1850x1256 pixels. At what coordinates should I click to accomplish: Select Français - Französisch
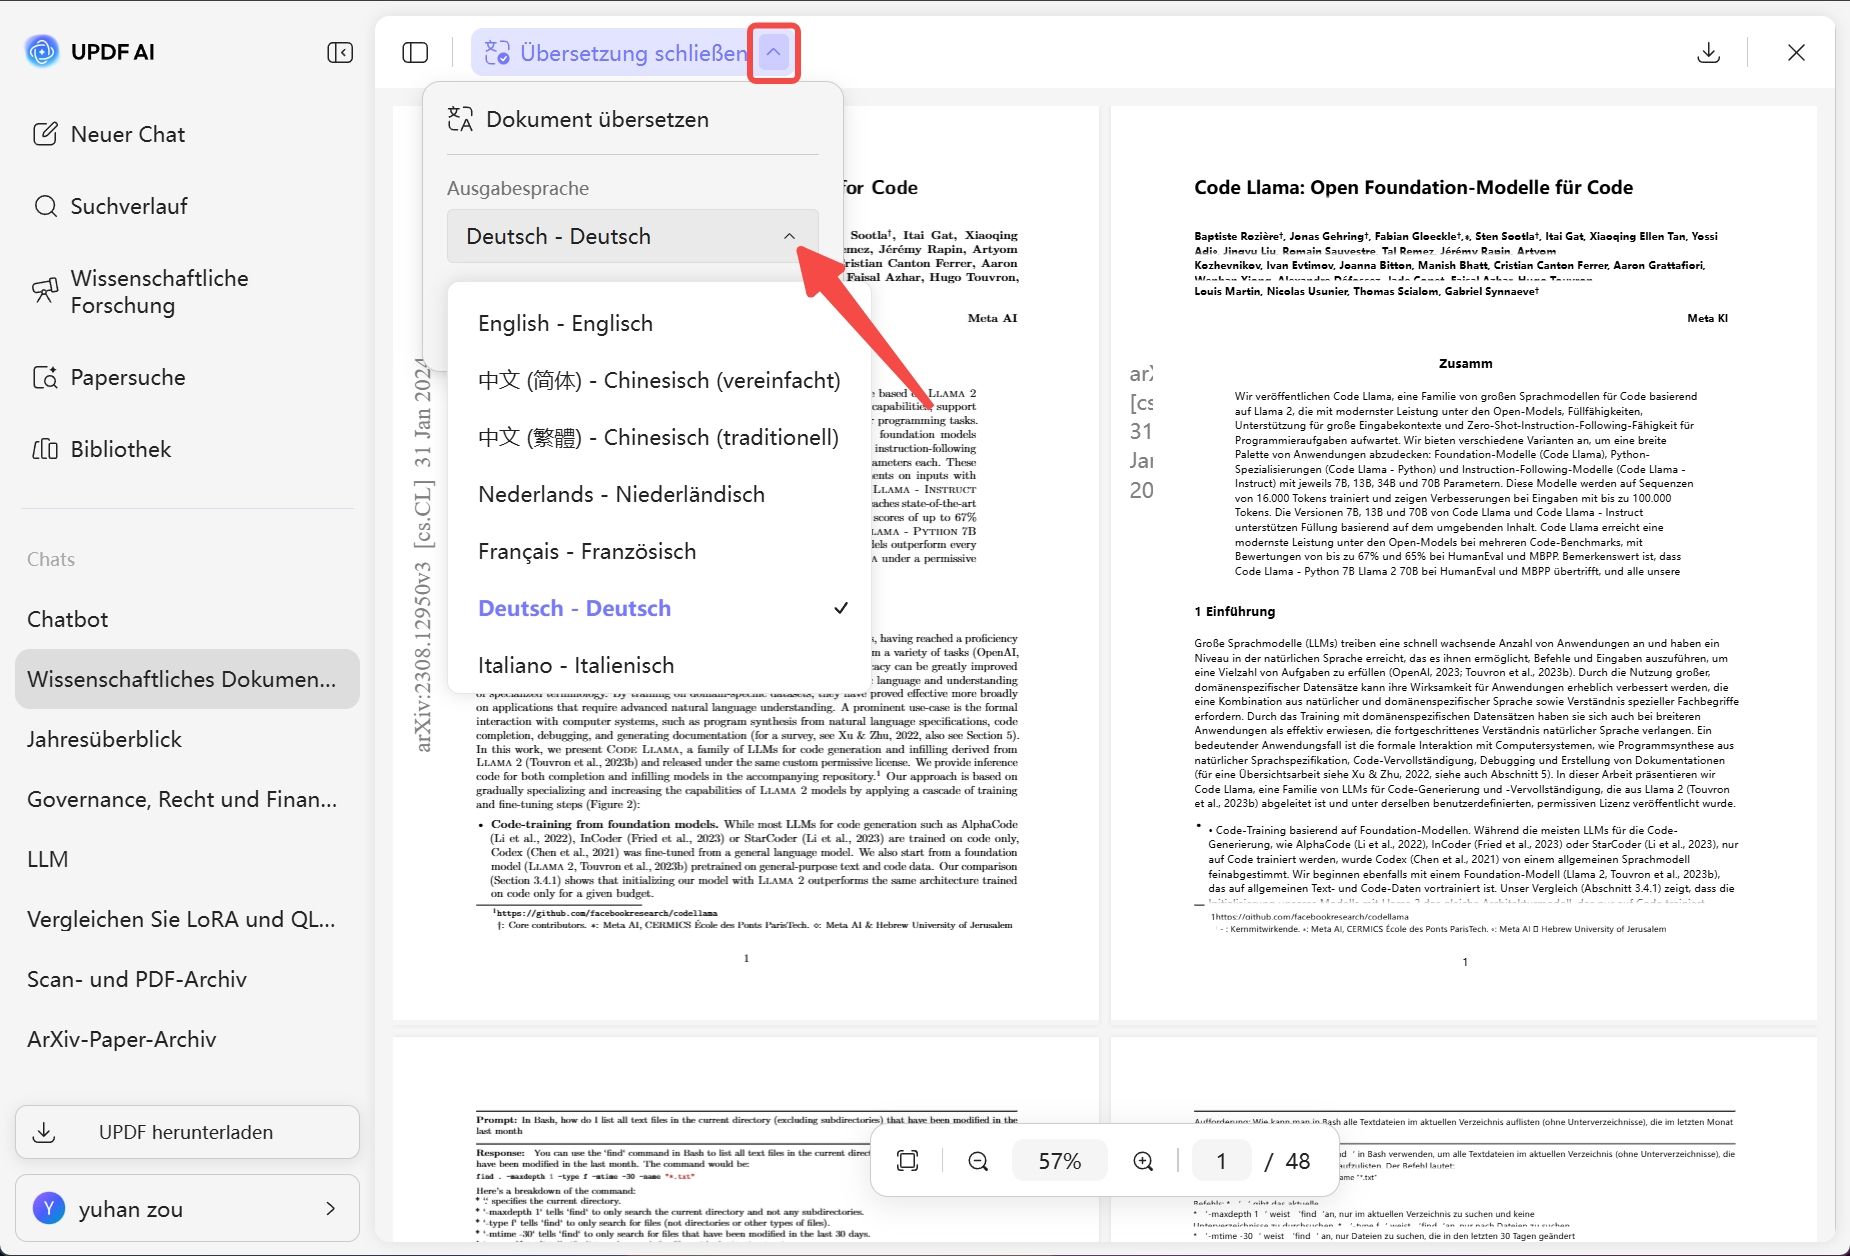click(660, 551)
